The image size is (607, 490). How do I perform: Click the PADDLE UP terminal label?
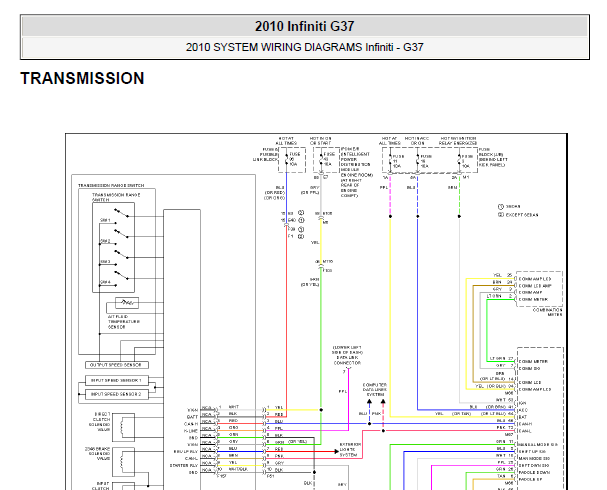[x=530, y=480]
